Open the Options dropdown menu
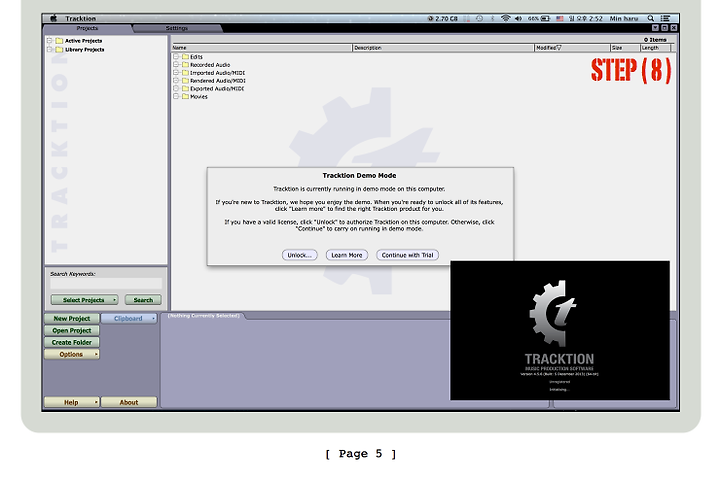 pos(72,354)
